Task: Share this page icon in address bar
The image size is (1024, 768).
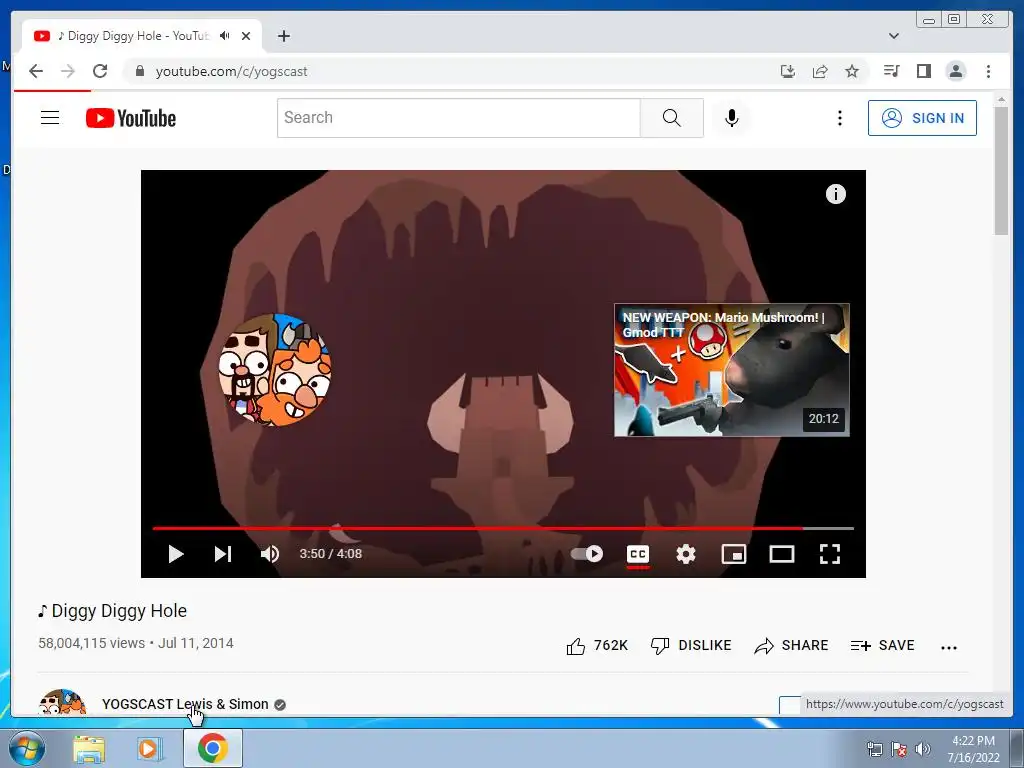Action: click(820, 71)
